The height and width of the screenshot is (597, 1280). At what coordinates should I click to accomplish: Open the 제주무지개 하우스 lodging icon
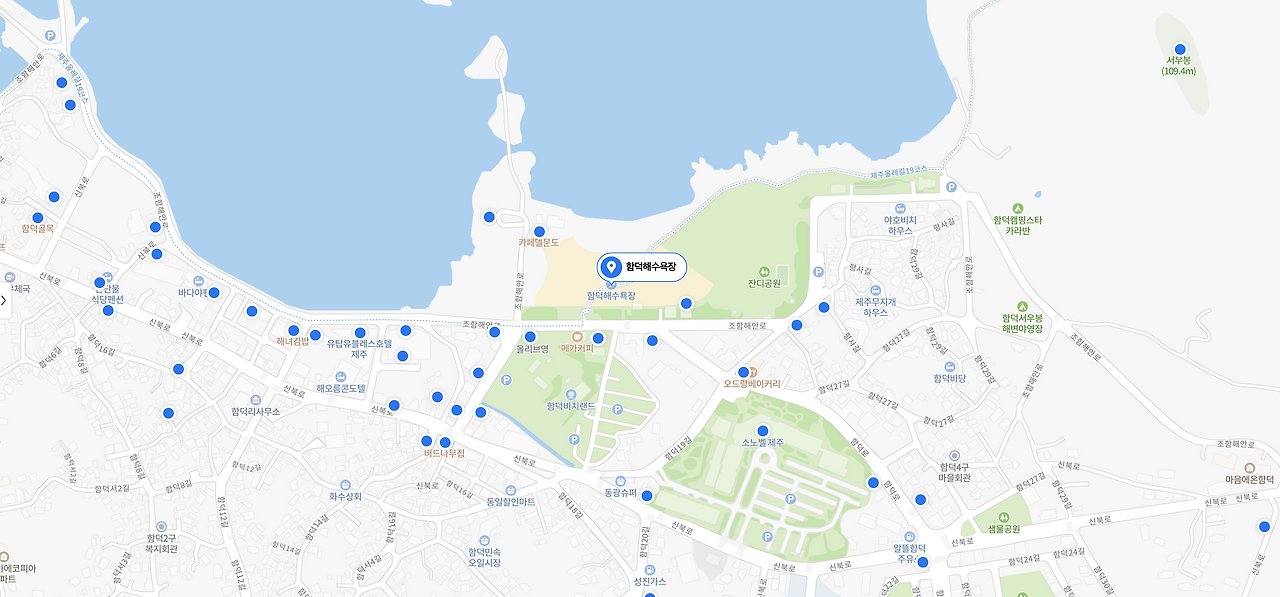point(875,290)
